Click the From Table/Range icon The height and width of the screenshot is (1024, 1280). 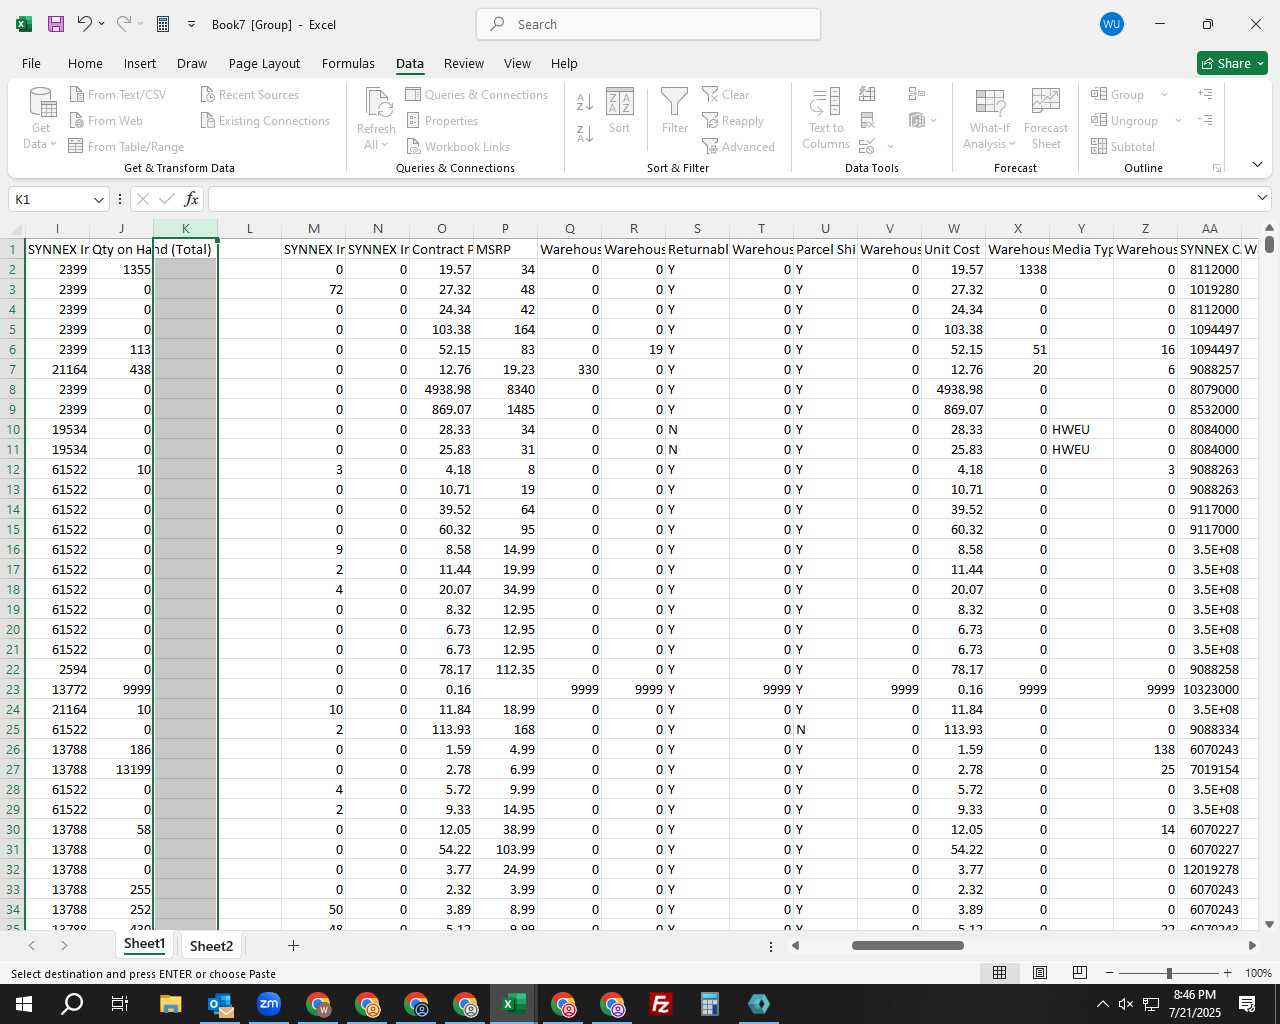click(x=76, y=146)
